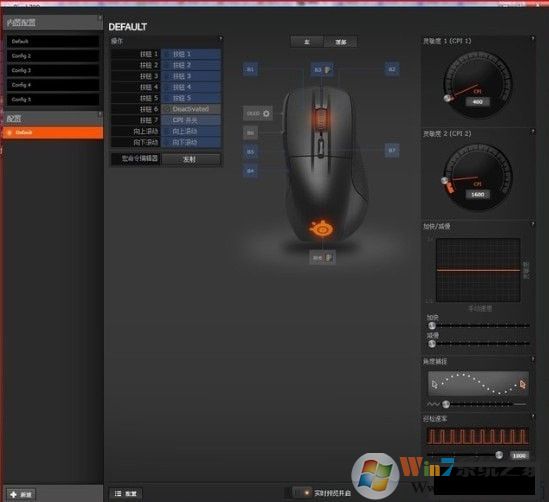Image resolution: width=549 pixels, height=502 pixels.
Task: Select the Config 5 onboard slot
Action: coord(53,99)
